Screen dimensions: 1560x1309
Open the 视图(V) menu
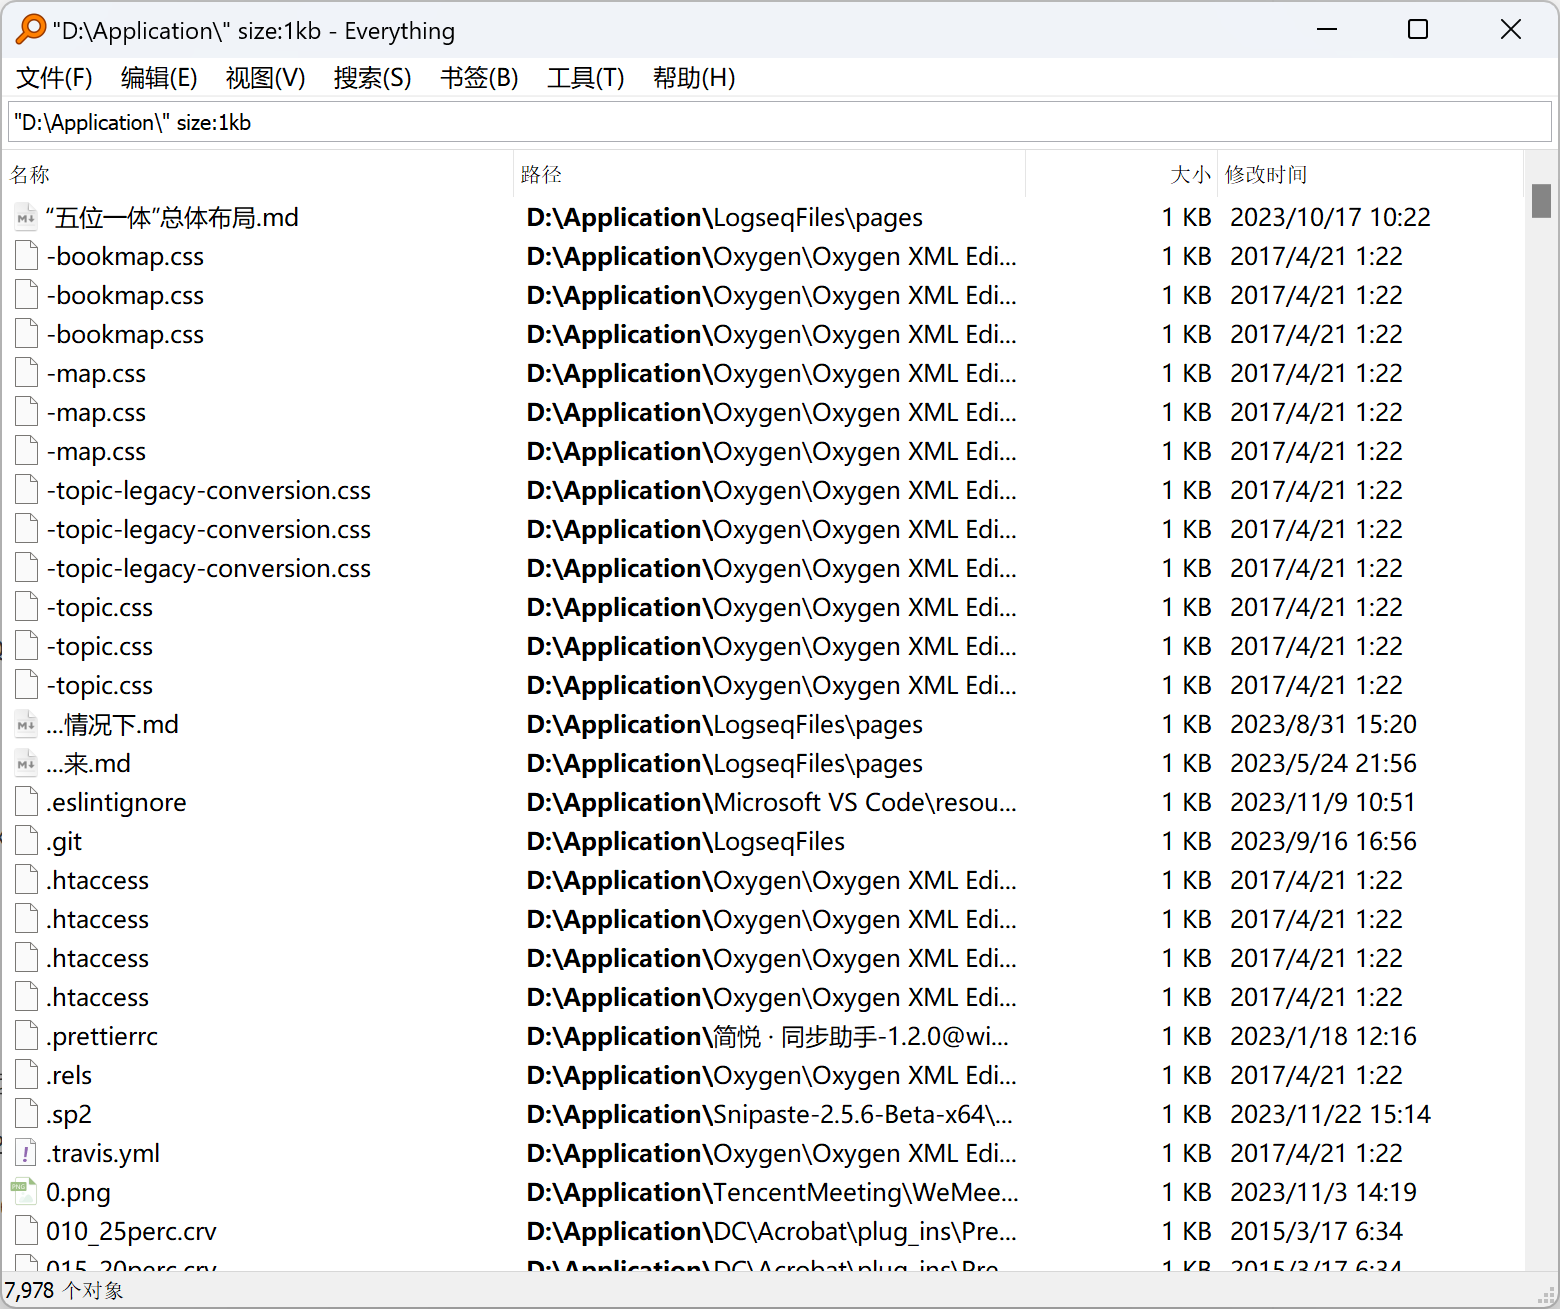(265, 78)
